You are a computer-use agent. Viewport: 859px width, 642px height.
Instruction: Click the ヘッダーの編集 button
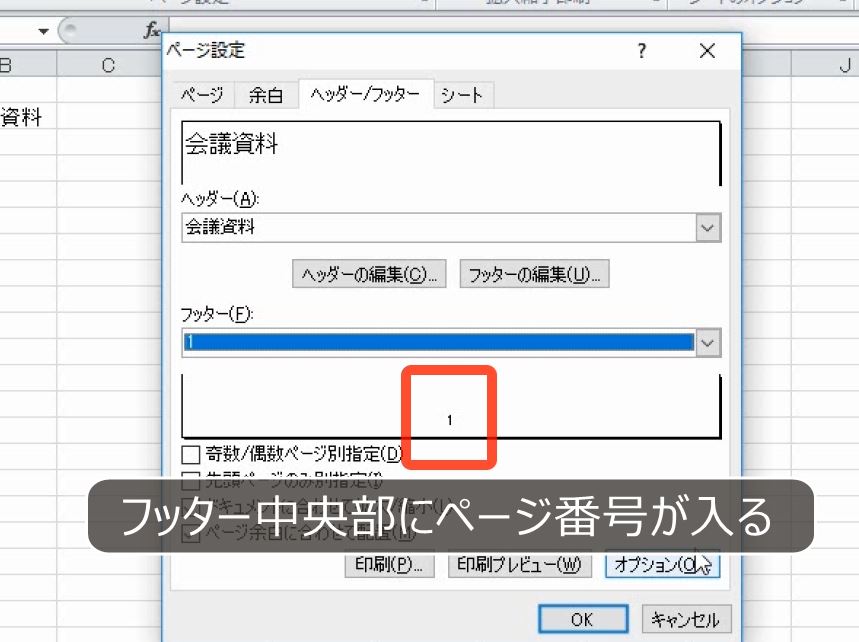point(370,274)
